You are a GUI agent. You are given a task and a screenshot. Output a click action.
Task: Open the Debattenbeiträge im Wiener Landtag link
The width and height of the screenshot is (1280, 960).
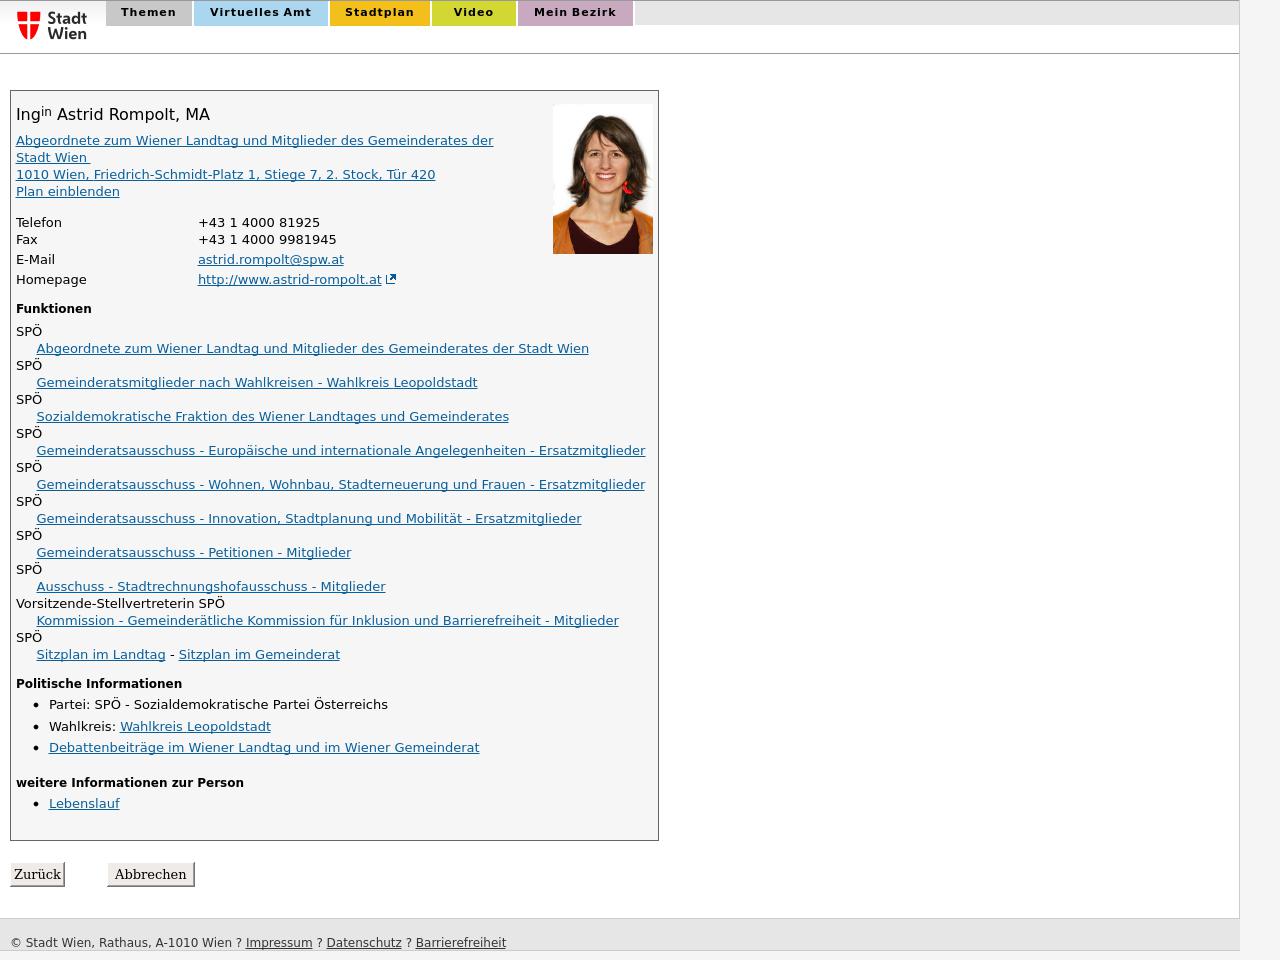click(264, 748)
